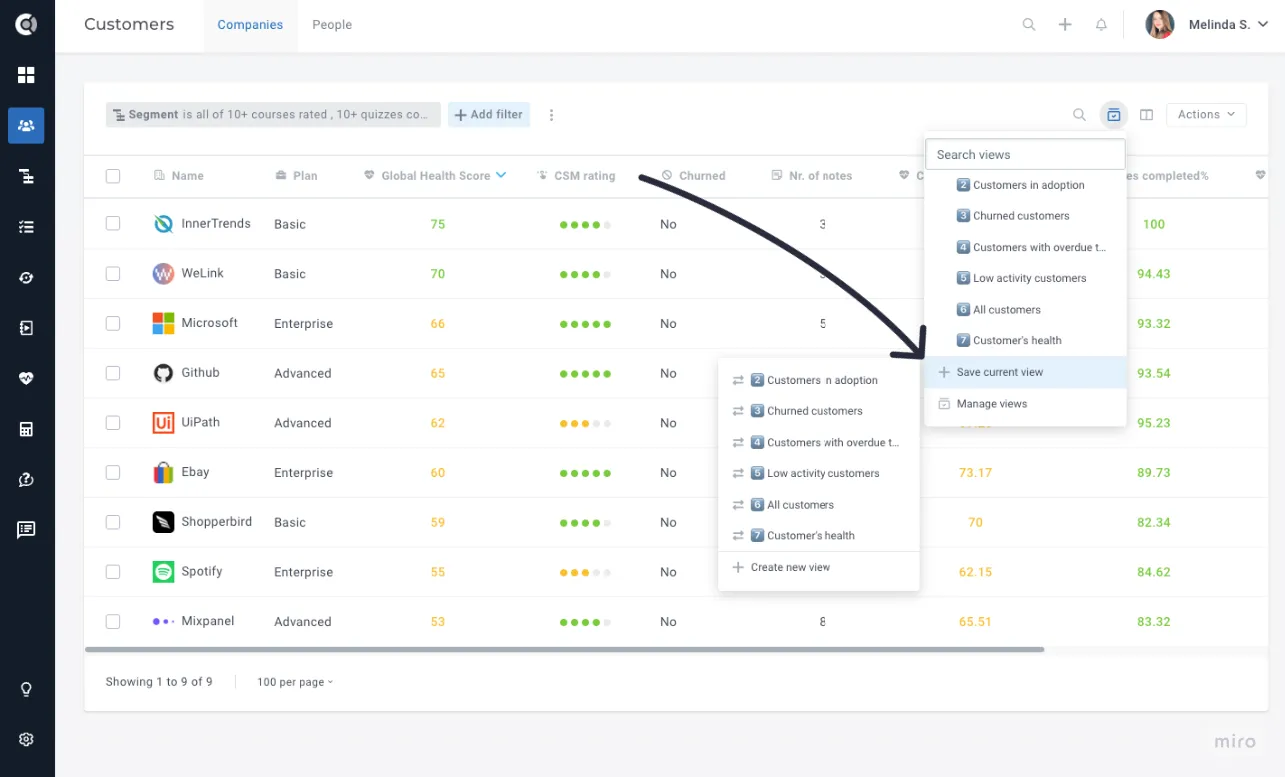Open the Customers people icon in sidebar
This screenshot has height=777, width=1285.
tap(26, 125)
